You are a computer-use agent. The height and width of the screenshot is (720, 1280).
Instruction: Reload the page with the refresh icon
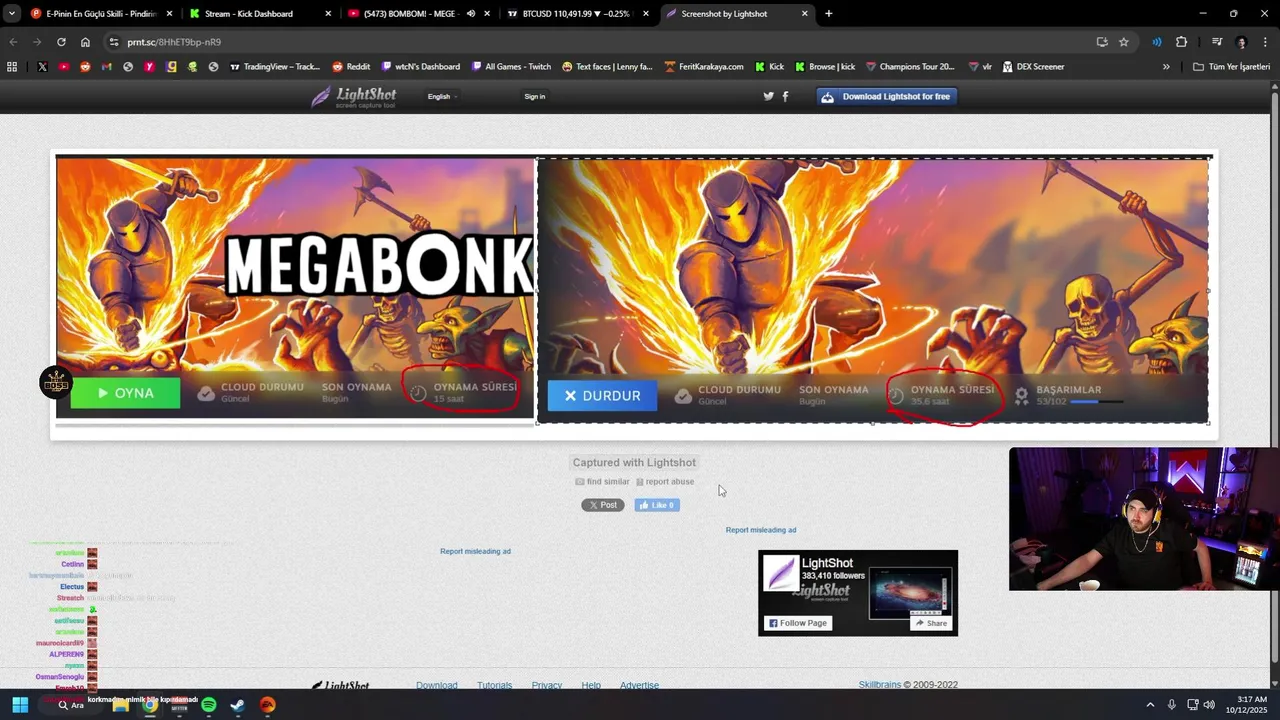pos(61,42)
